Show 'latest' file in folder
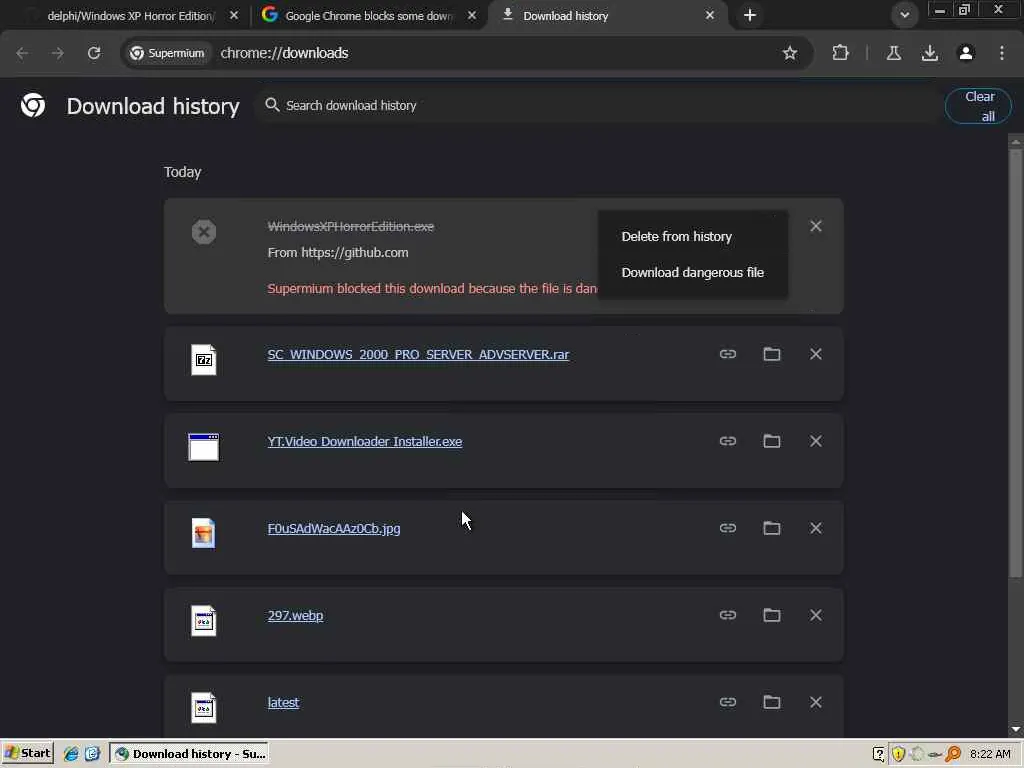This screenshot has width=1024, height=768. (772, 702)
